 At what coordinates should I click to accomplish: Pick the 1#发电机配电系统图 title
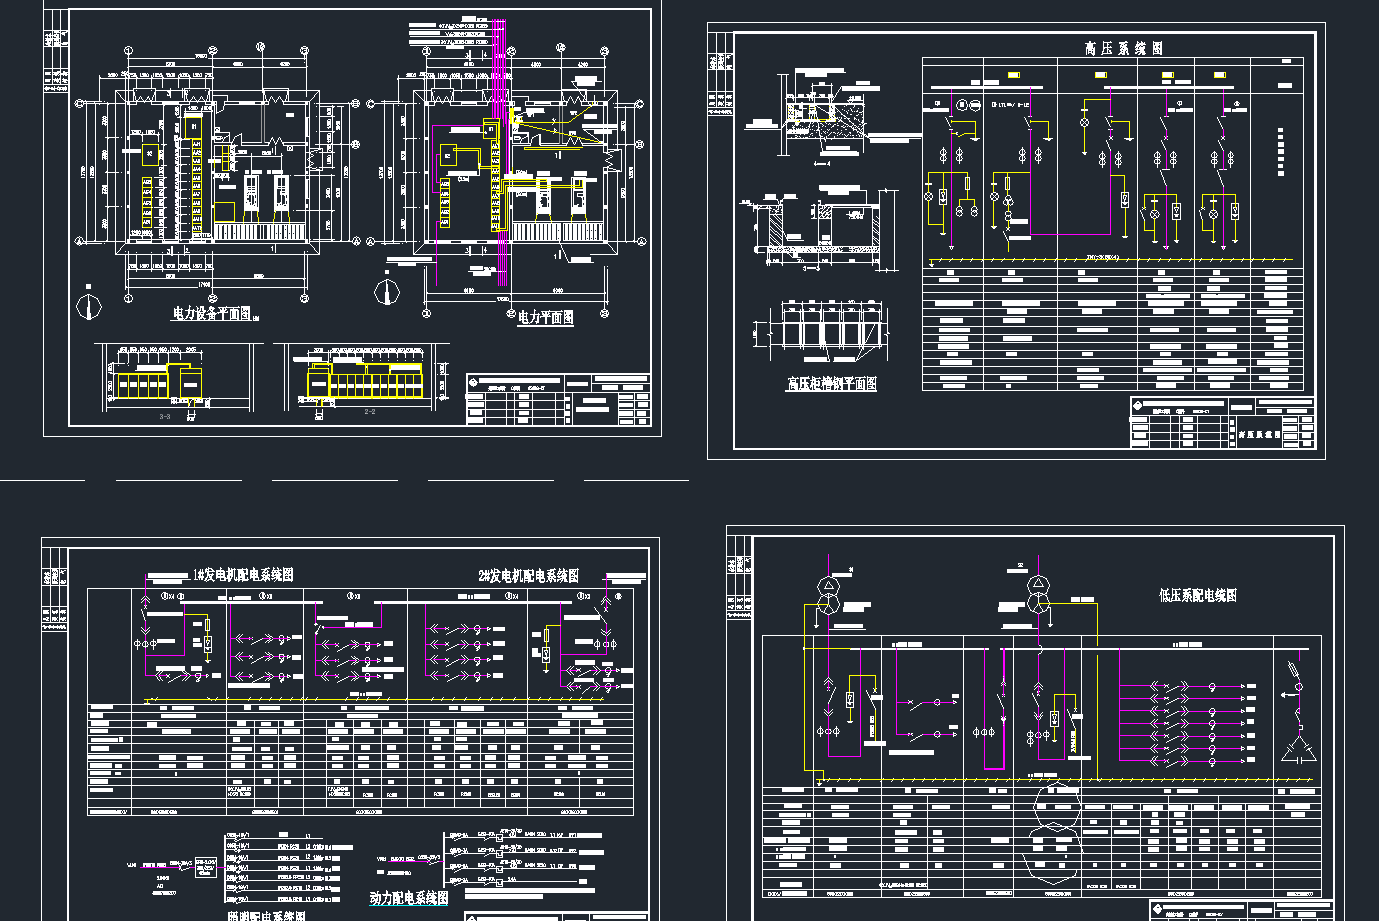(242, 575)
